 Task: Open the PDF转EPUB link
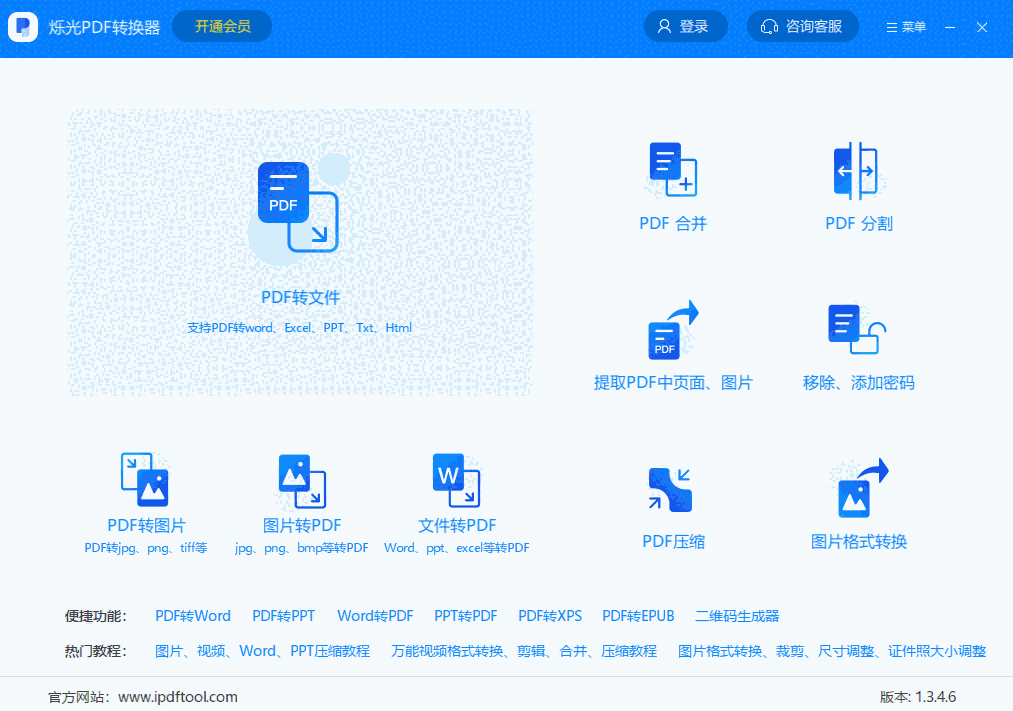637,616
